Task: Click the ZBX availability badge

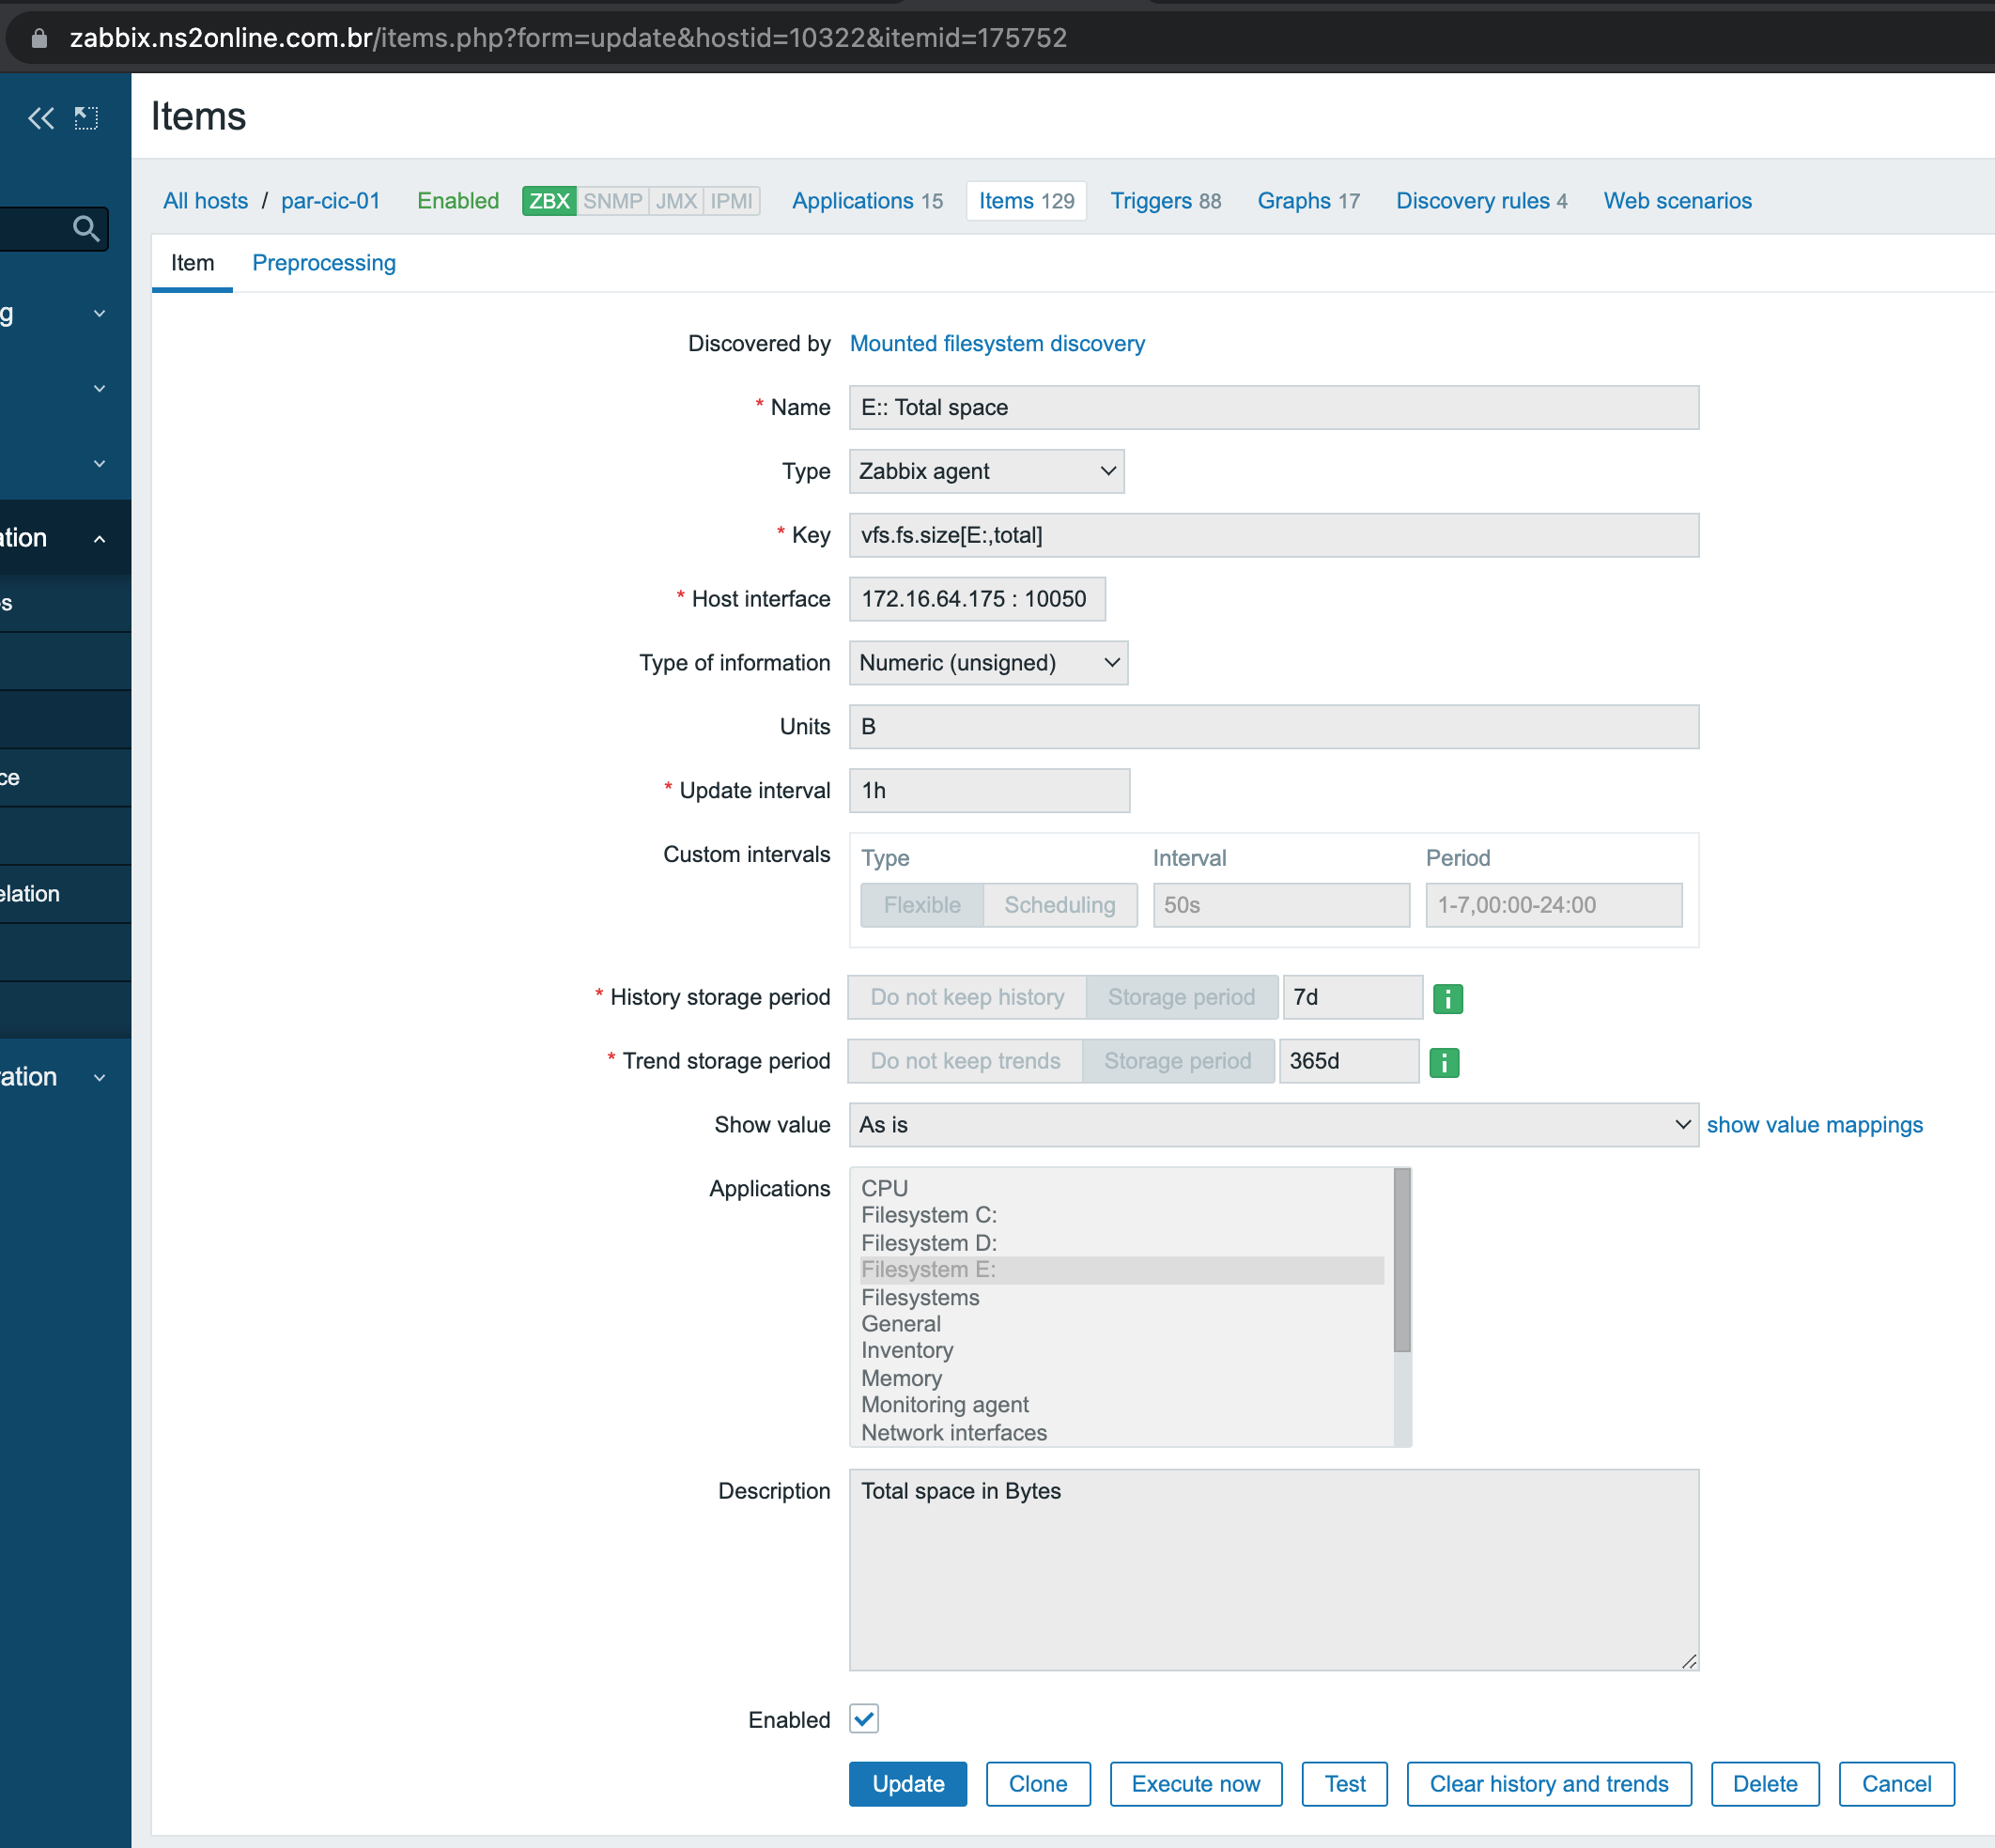Action: tap(549, 201)
